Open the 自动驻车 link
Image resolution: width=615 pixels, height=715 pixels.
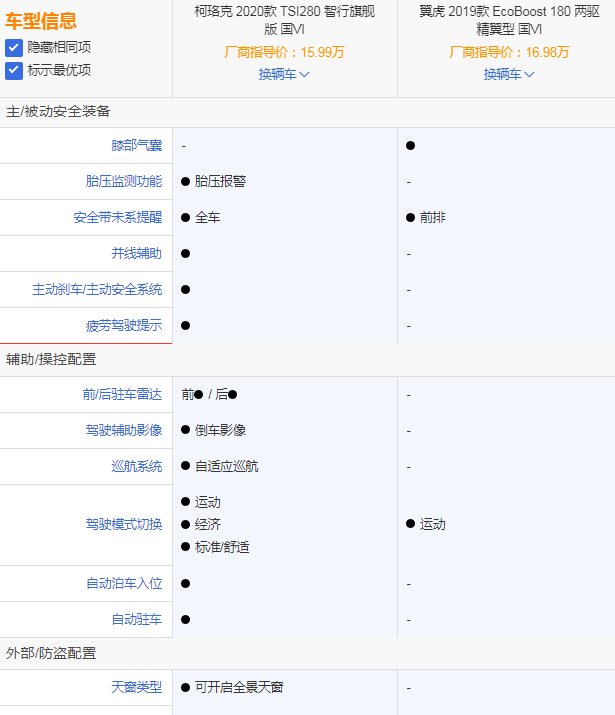pos(136,620)
